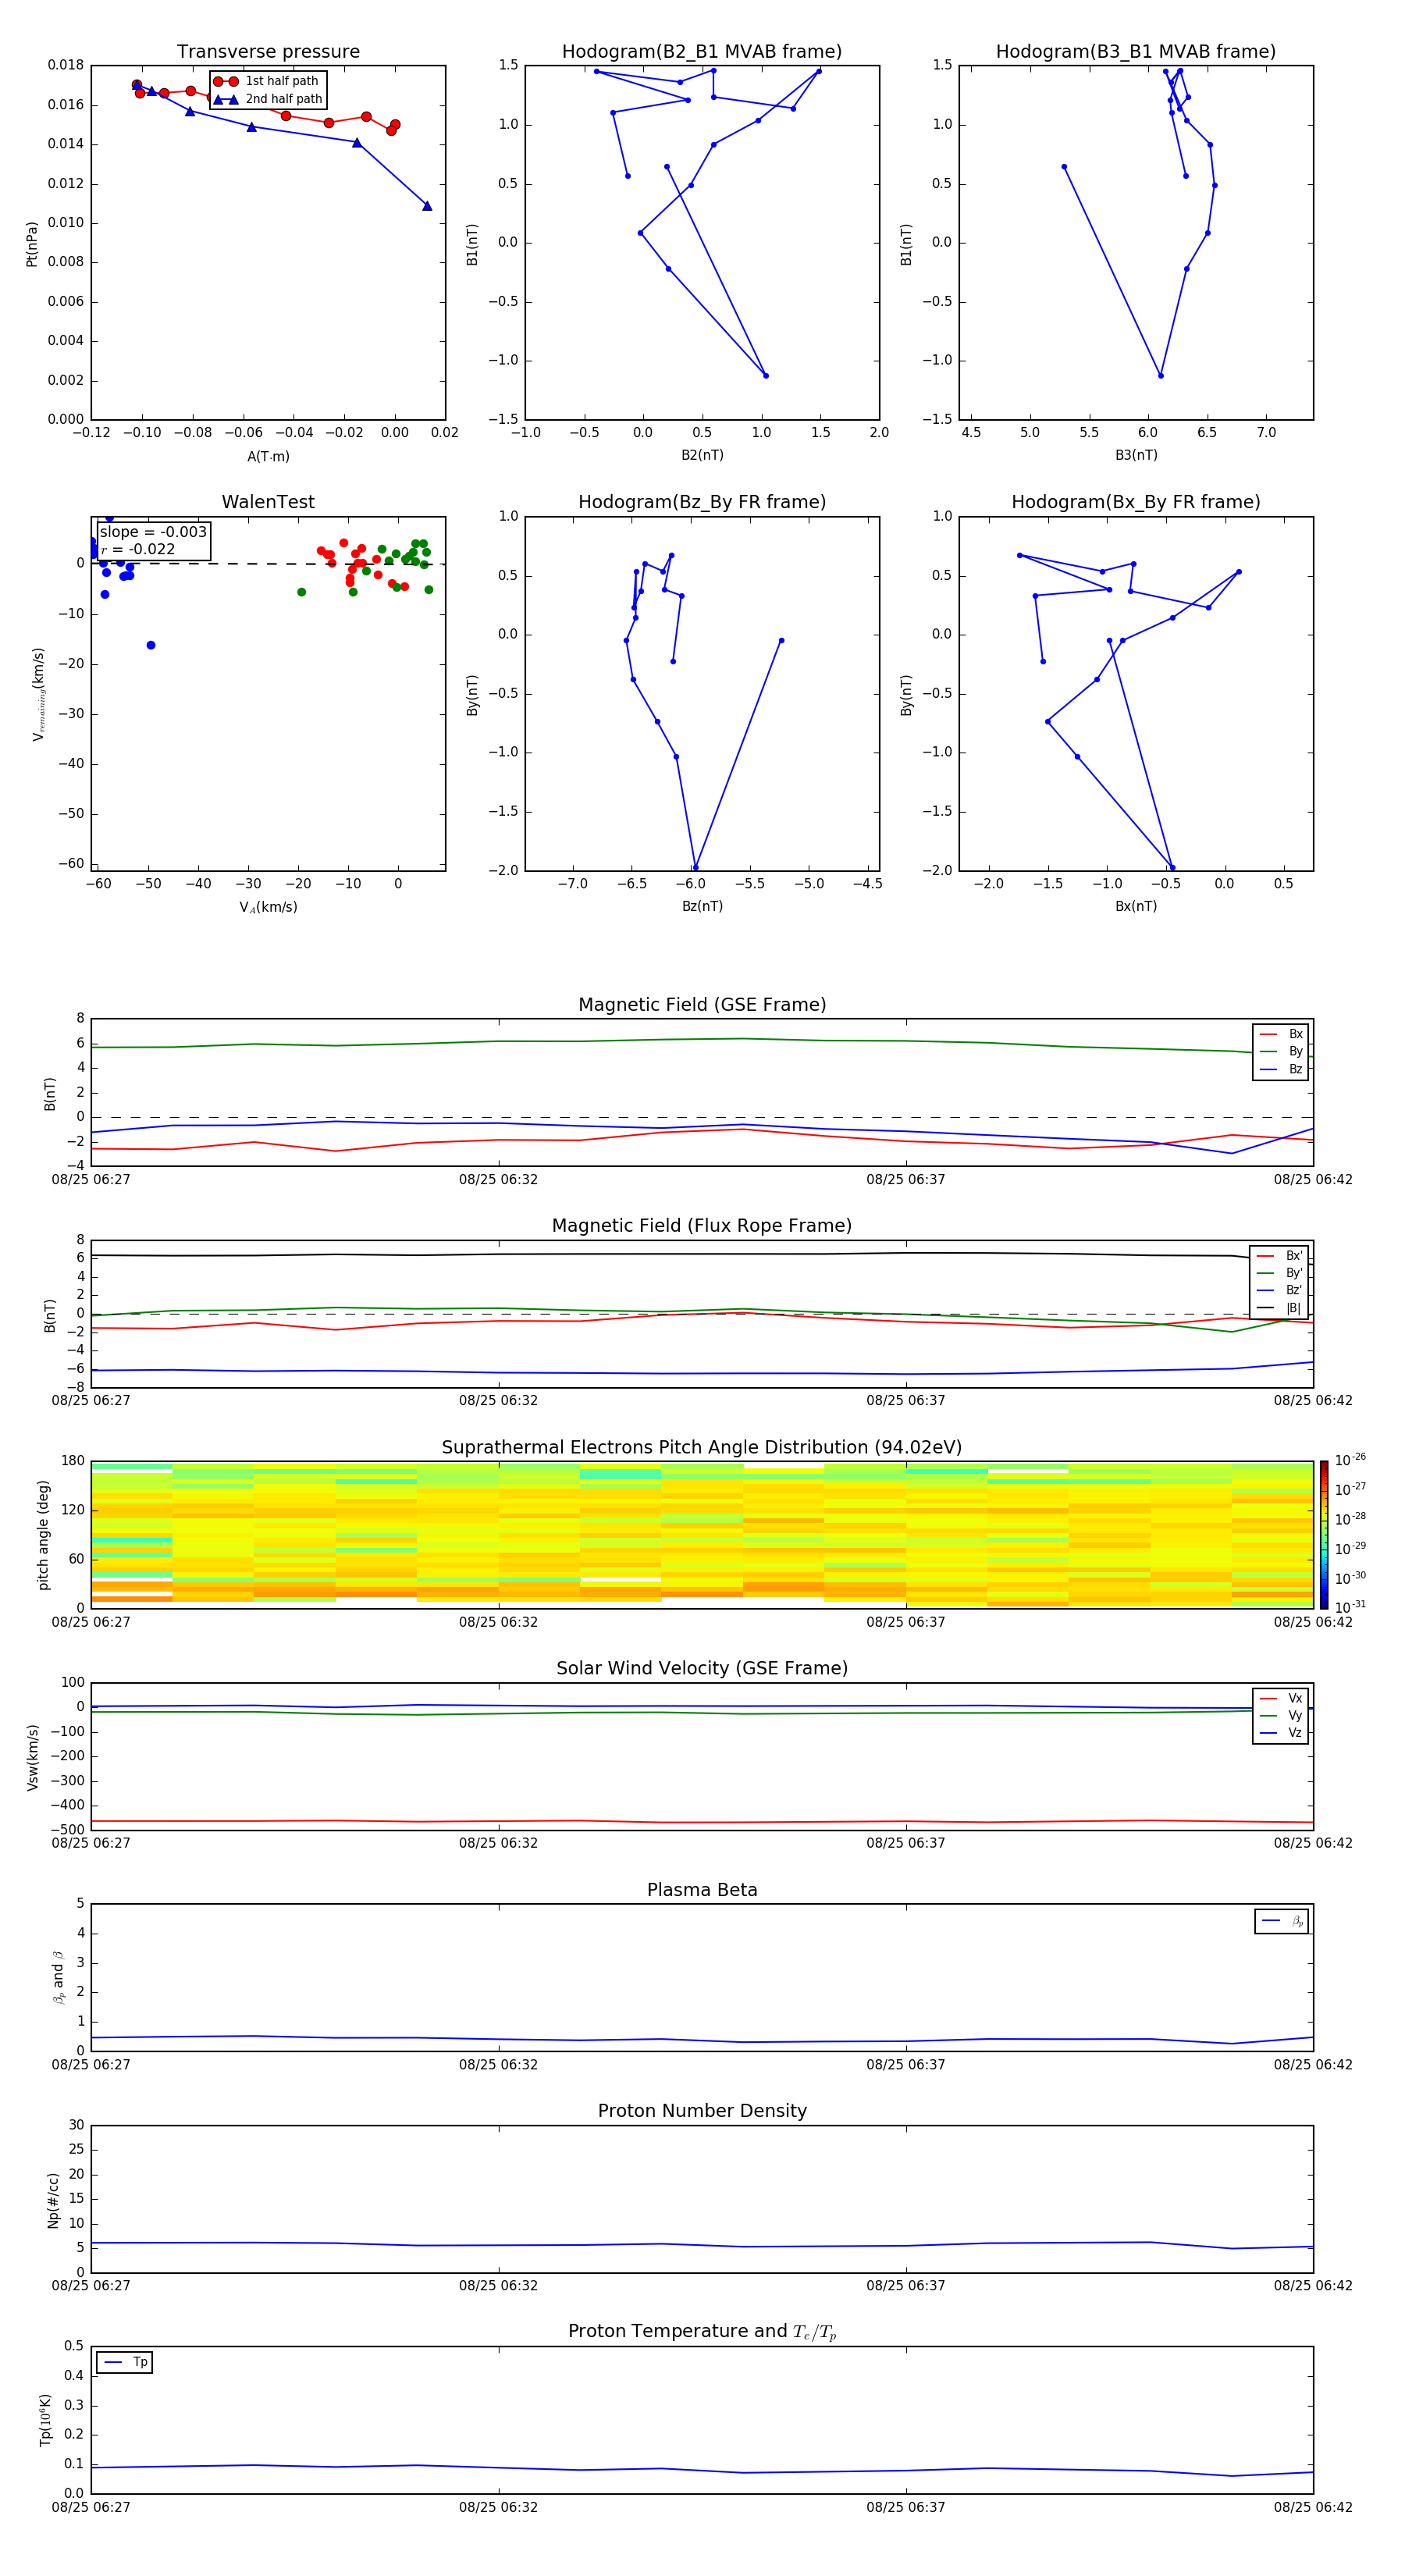Click the "Magnetic Field (GSE Frame)" title
Viewport: 1405px width, 2576px height.
[702, 1005]
